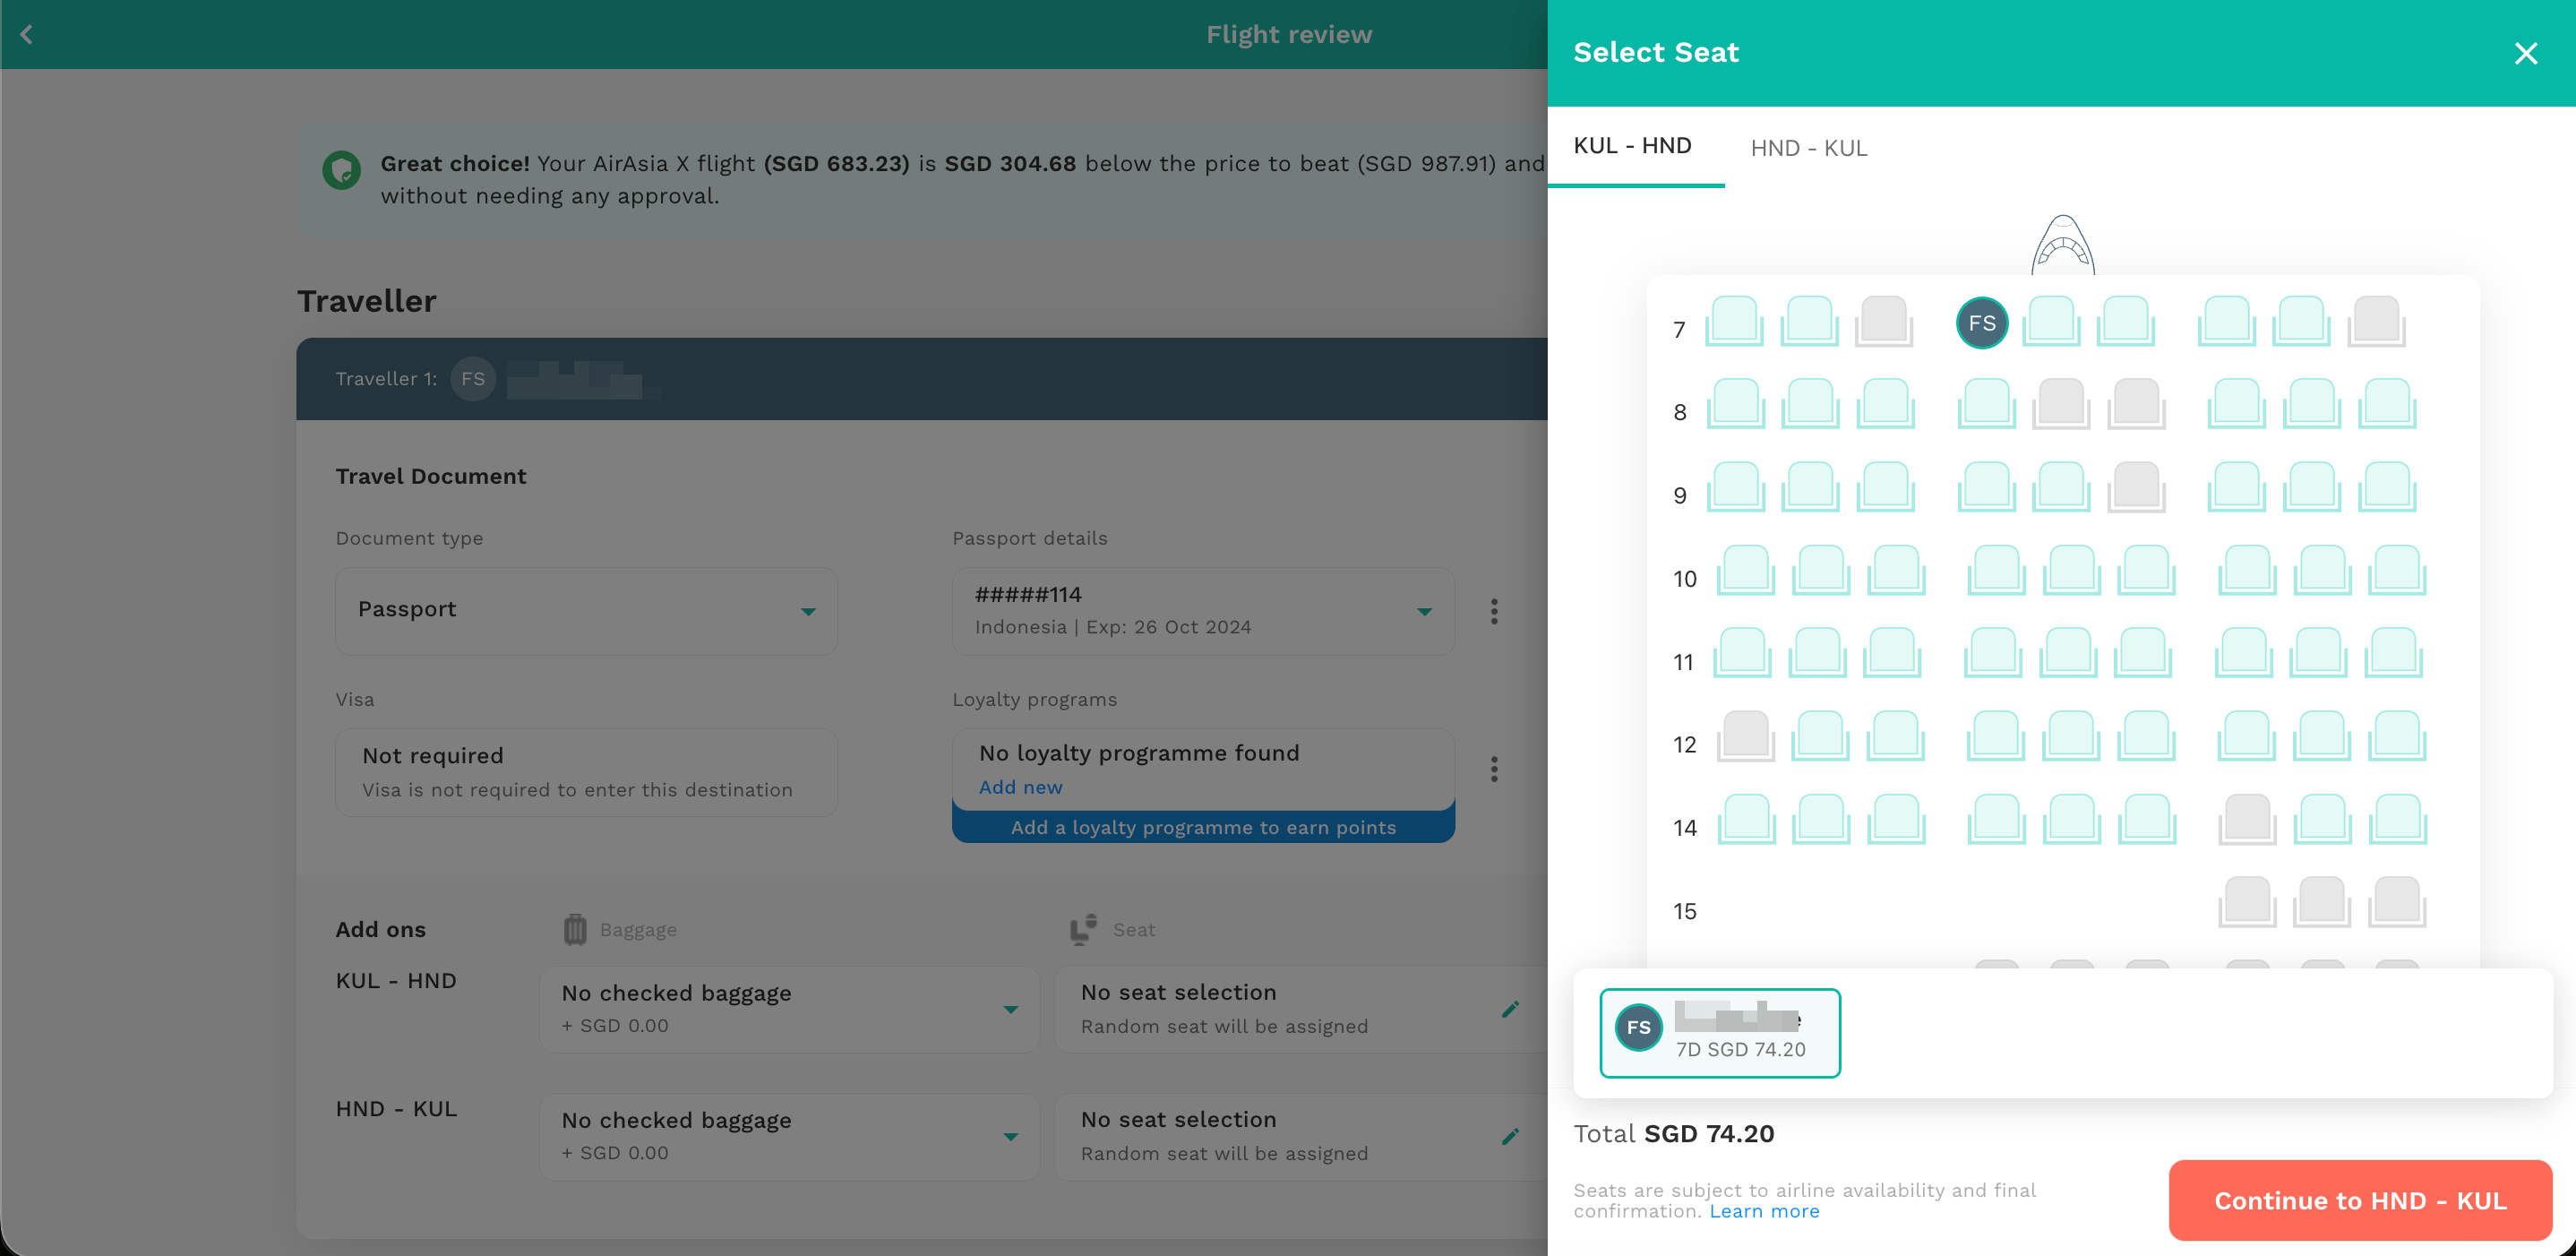Switch to the HND - KUL tab
Screen dimensions: 2576x1256
click(x=1808, y=148)
